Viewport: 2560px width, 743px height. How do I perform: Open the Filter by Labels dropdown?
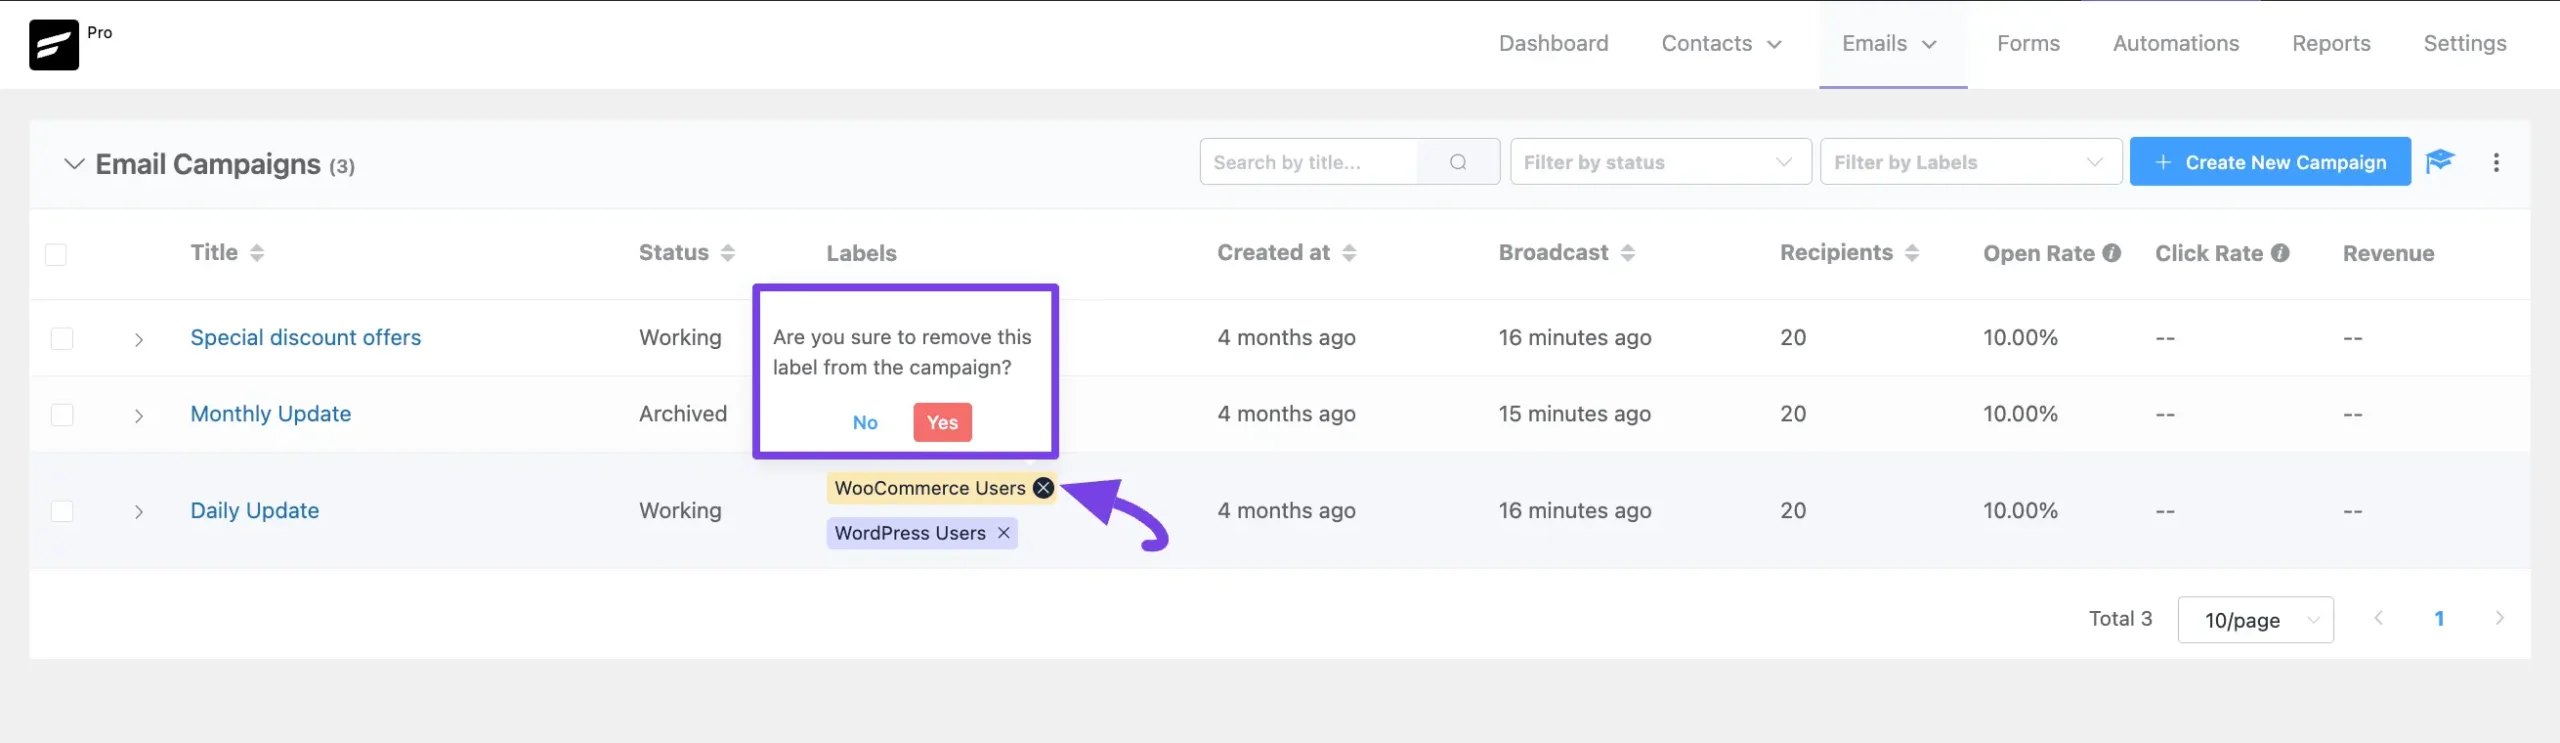[1970, 162]
